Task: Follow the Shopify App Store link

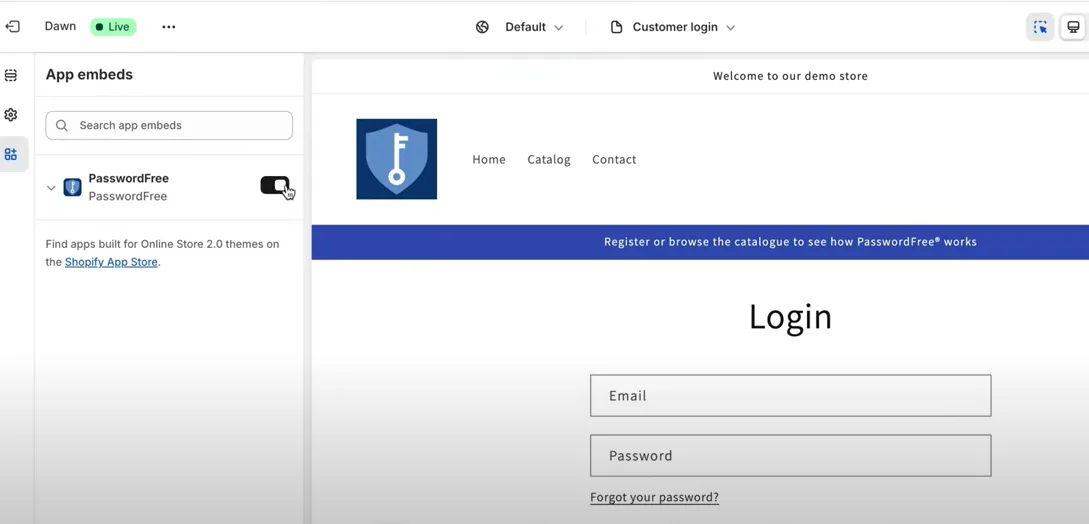Action: [111, 262]
